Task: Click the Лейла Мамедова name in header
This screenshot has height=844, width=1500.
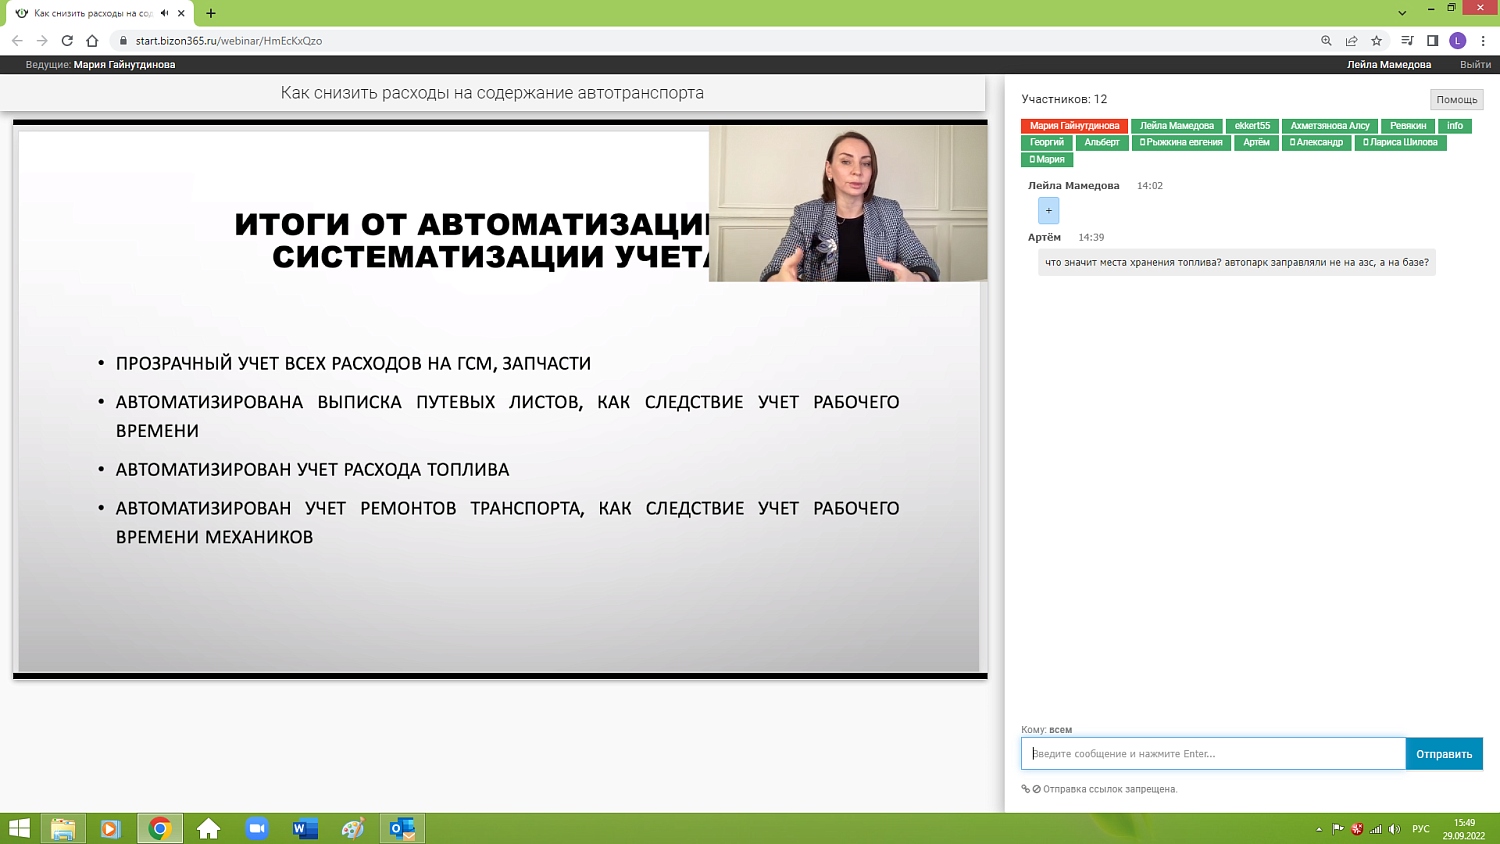Action: pos(1389,64)
